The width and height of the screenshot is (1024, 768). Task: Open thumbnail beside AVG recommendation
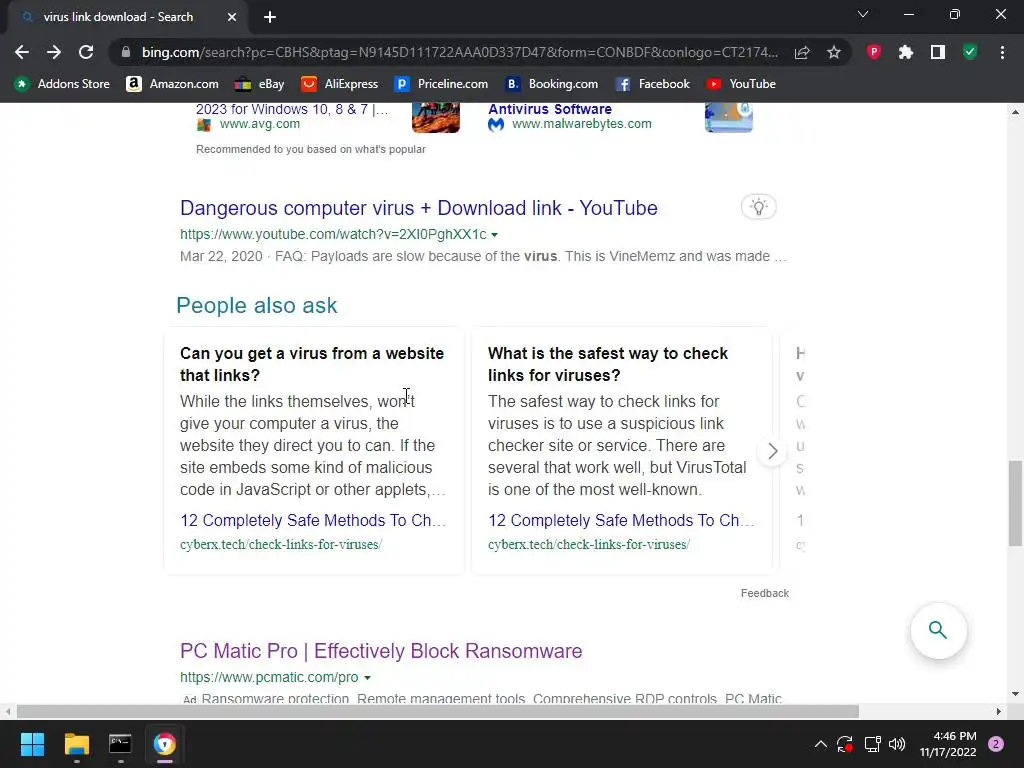pyautogui.click(x=436, y=118)
